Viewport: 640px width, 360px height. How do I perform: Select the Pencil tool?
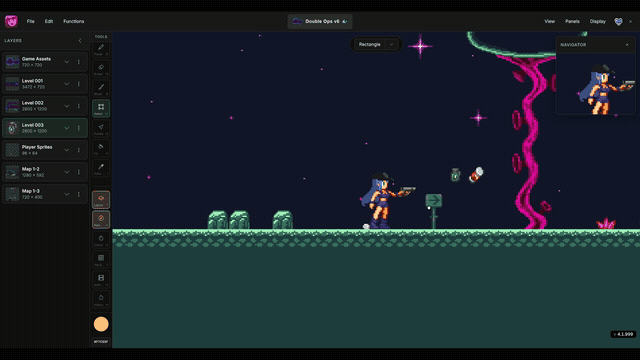[x=101, y=49]
